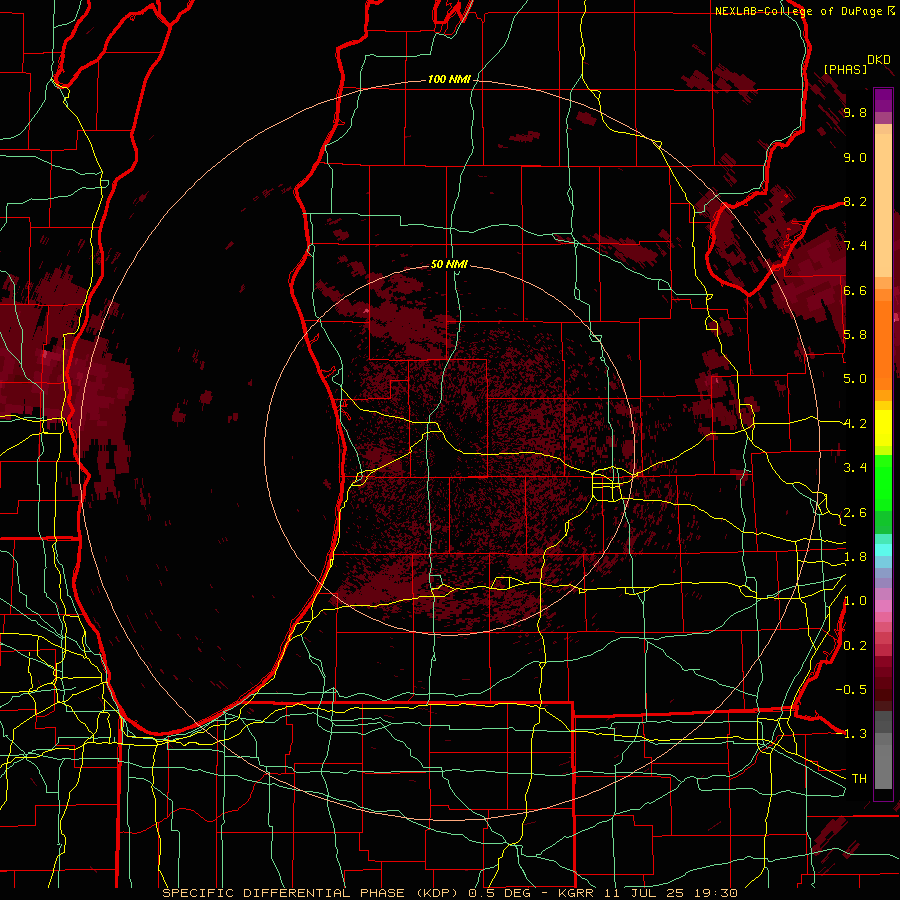900x900 pixels.
Task: Click the 5.8 scale value
Action: (855, 335)
